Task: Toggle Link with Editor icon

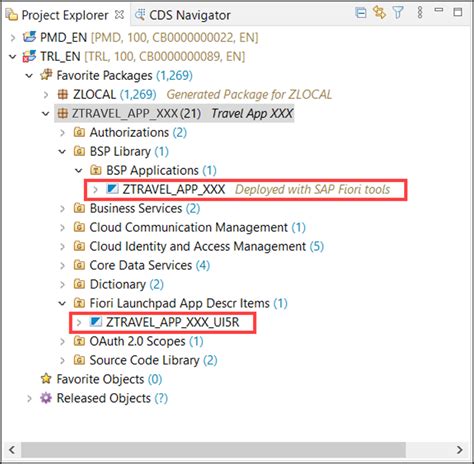Action: pyautogui.click(x=379, y=13)
